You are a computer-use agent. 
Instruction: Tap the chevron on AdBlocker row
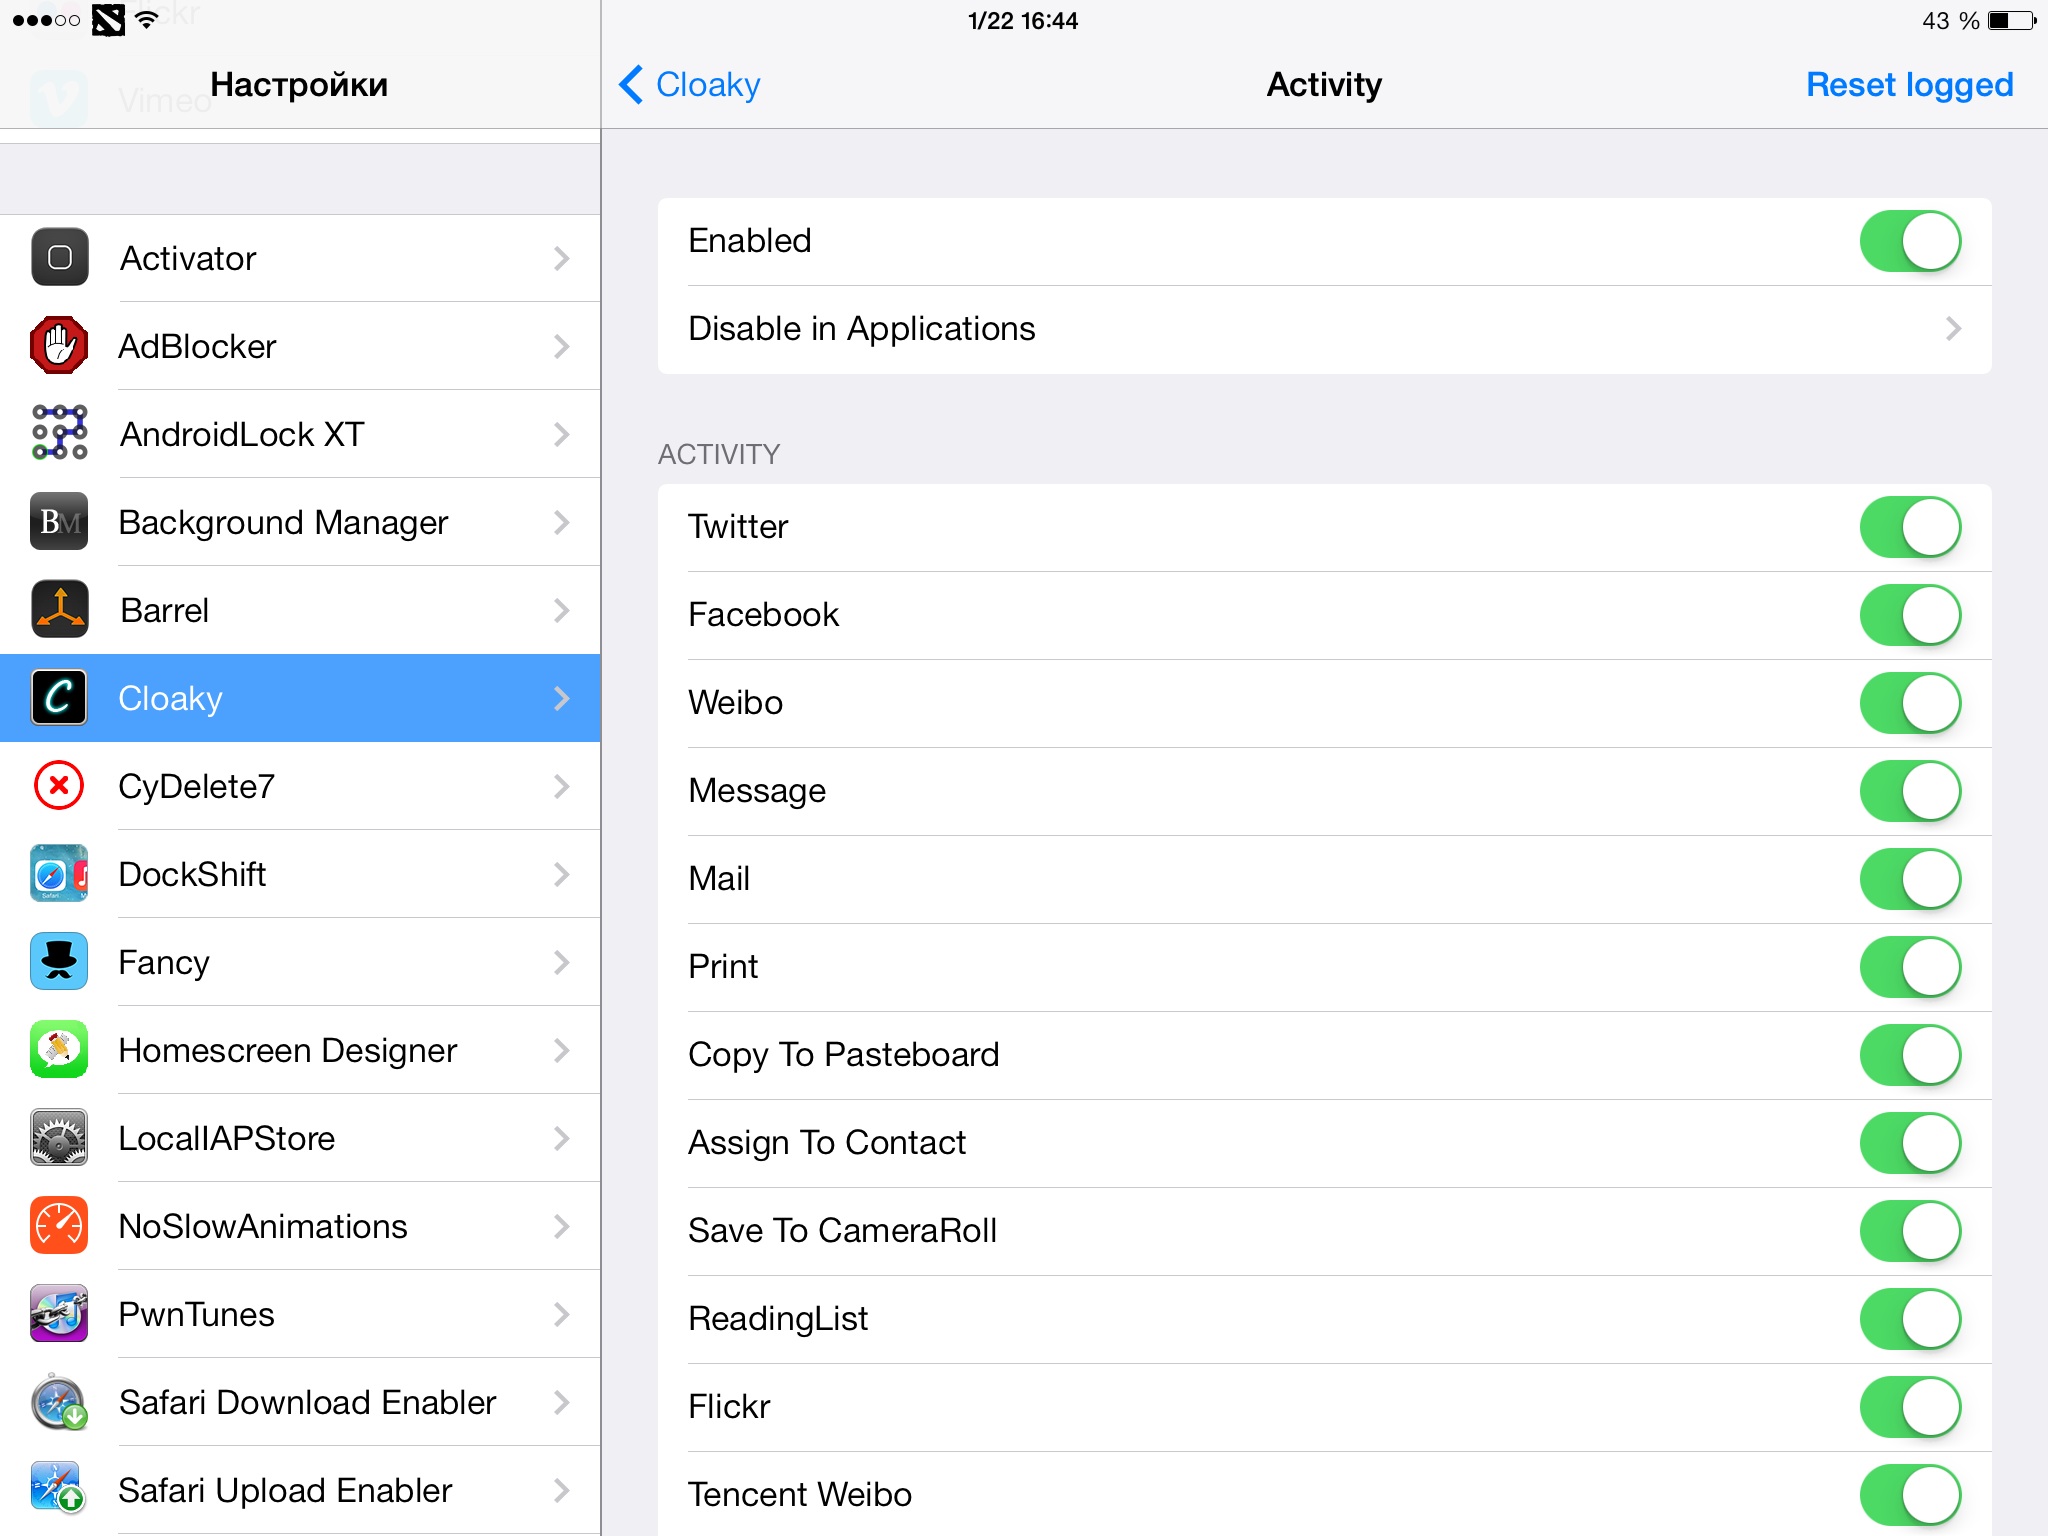coord(562,347)
